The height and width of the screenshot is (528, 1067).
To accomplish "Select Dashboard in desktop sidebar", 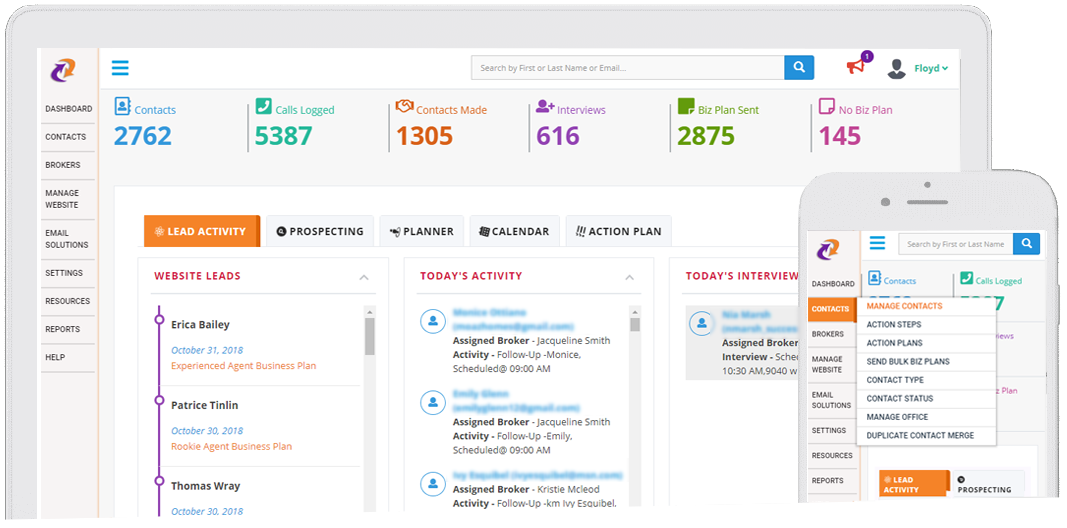I will [69, 109].
